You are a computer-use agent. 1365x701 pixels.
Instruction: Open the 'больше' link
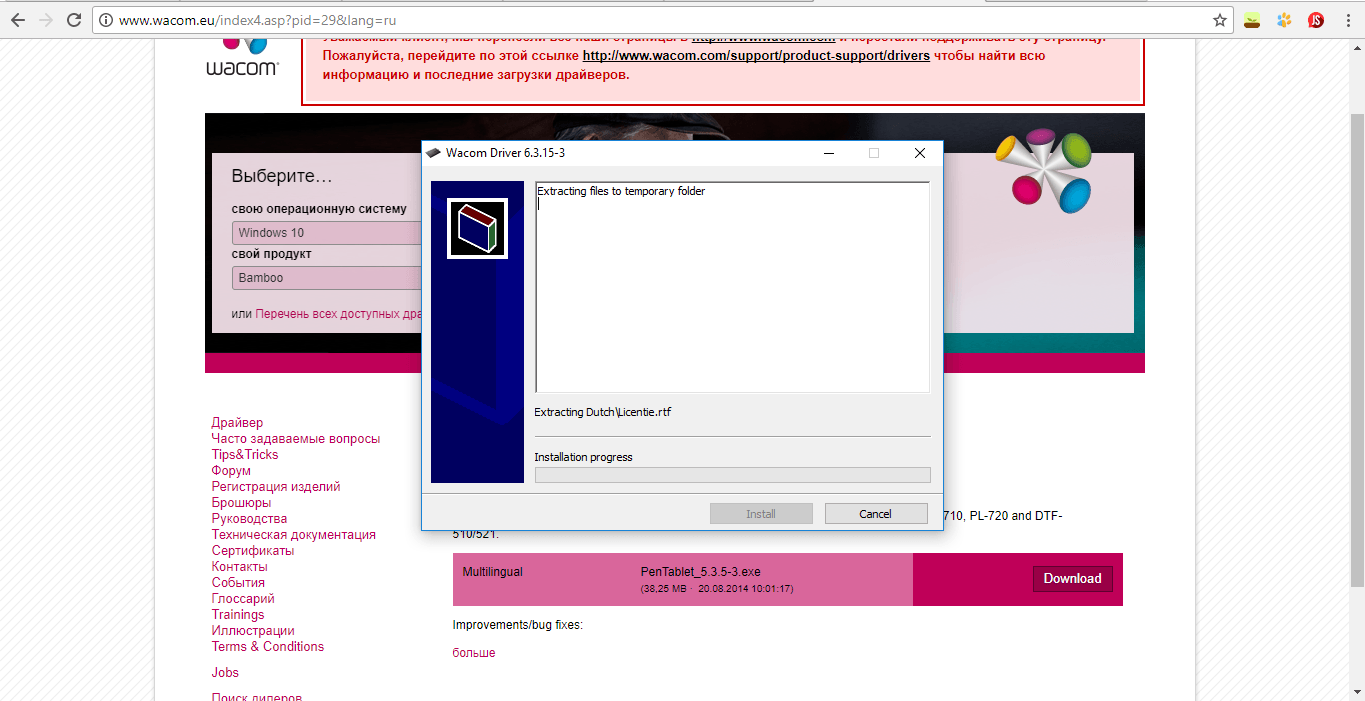pos(474,653)
